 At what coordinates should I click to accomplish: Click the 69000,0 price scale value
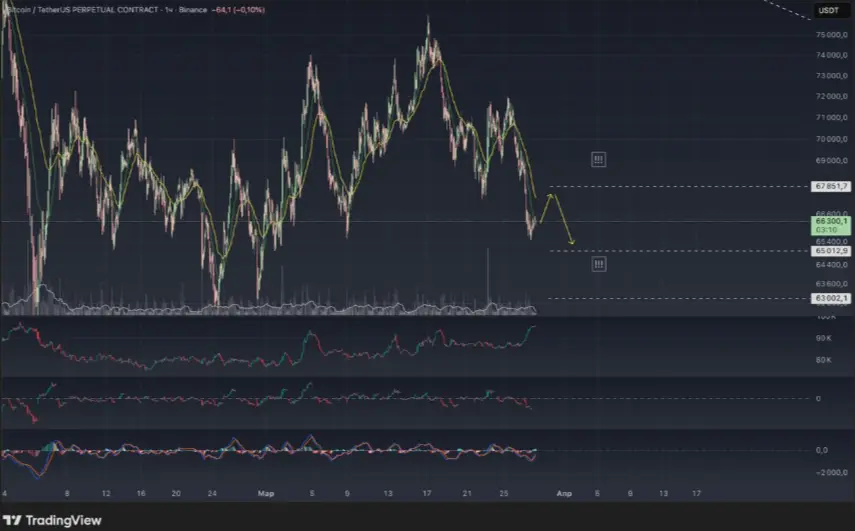point(832,161)
